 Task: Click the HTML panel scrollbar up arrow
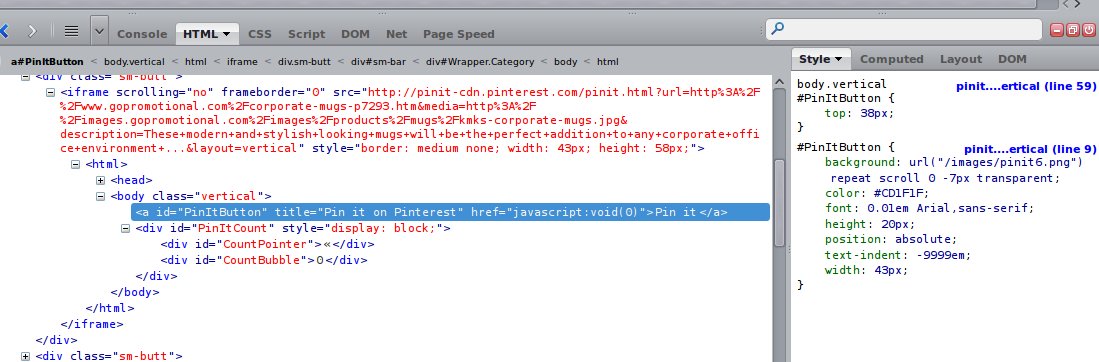(x=779, y=81)
